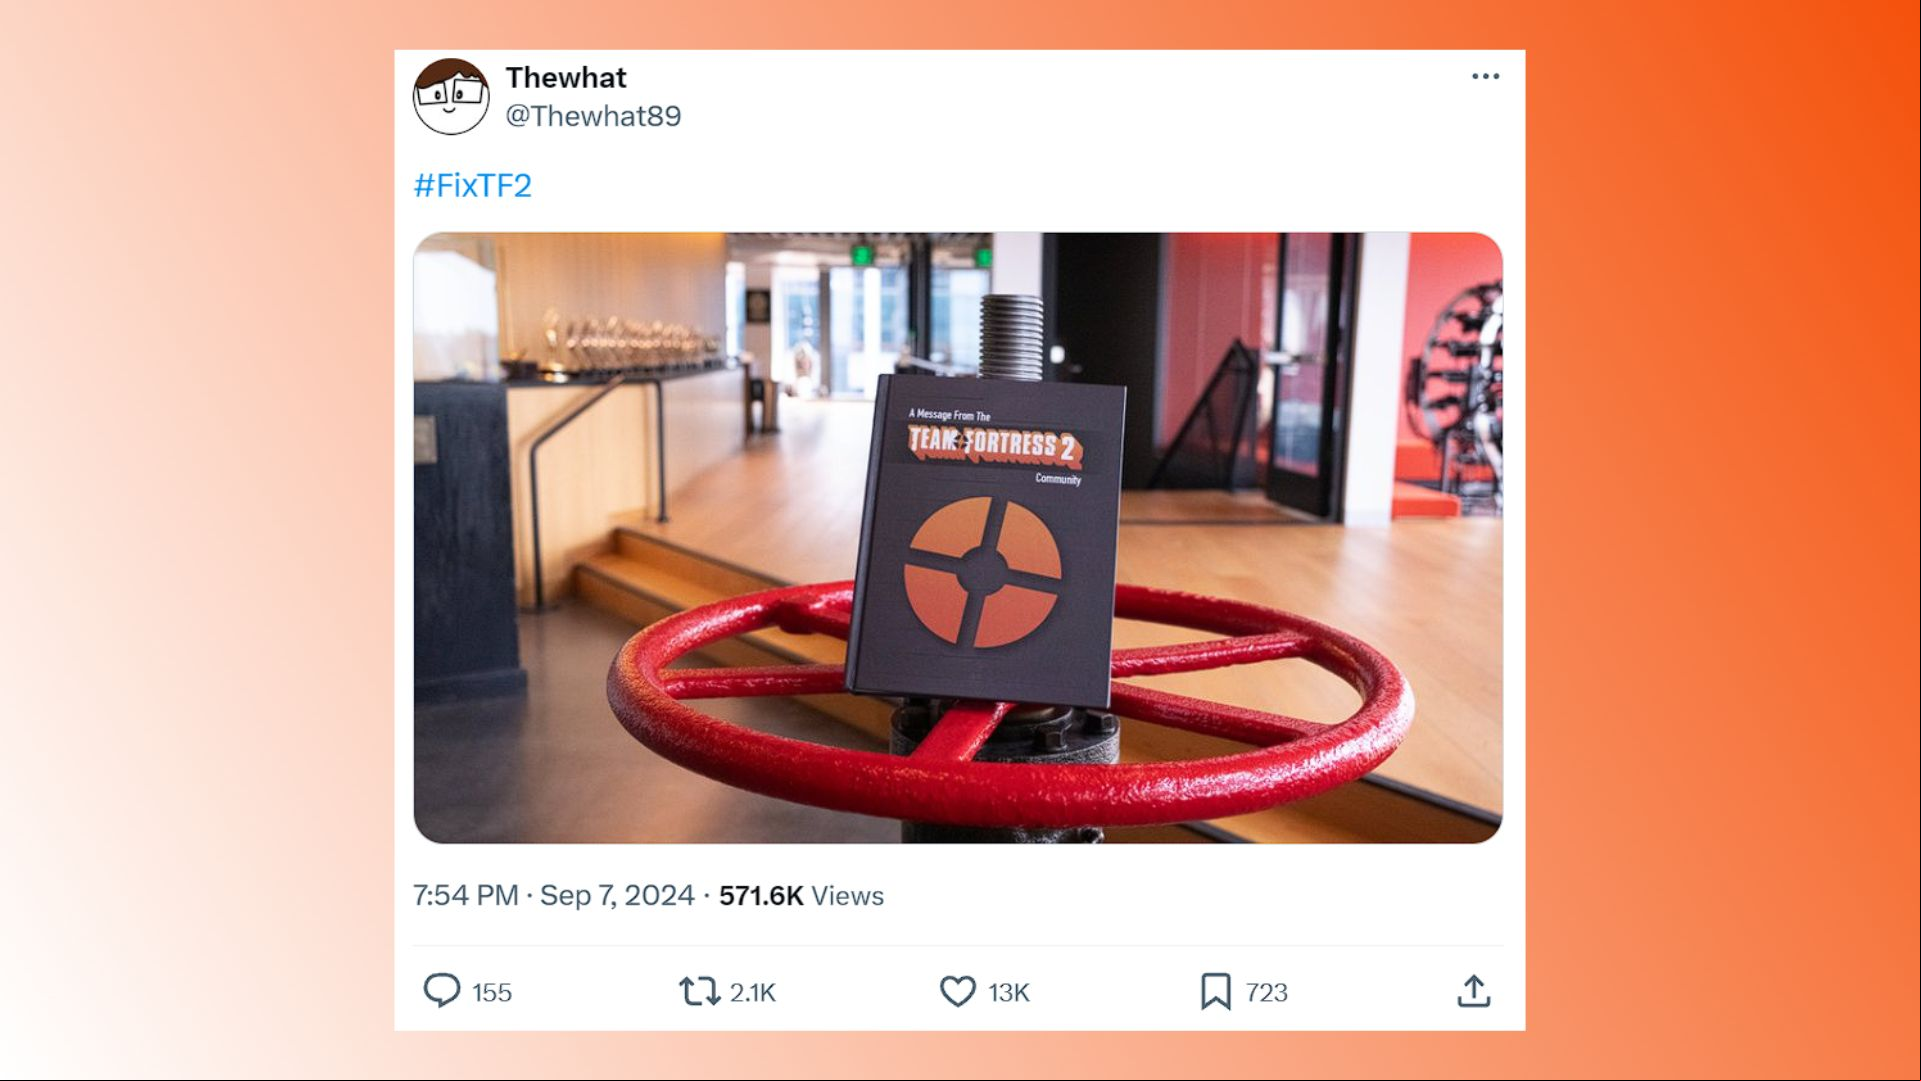Click the 7:54 PM Sep 7, 2024 timestamp
Viewport: 1921px width, 1081px height.
[x=554, y=895]
